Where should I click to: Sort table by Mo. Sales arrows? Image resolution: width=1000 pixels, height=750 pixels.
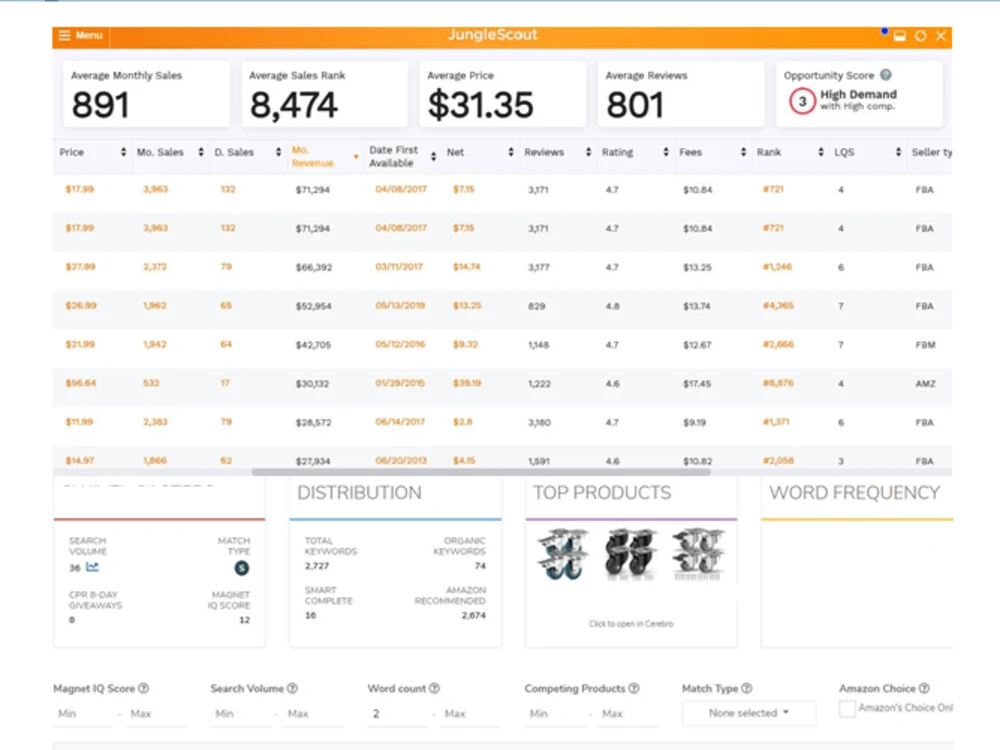(201, 152)
